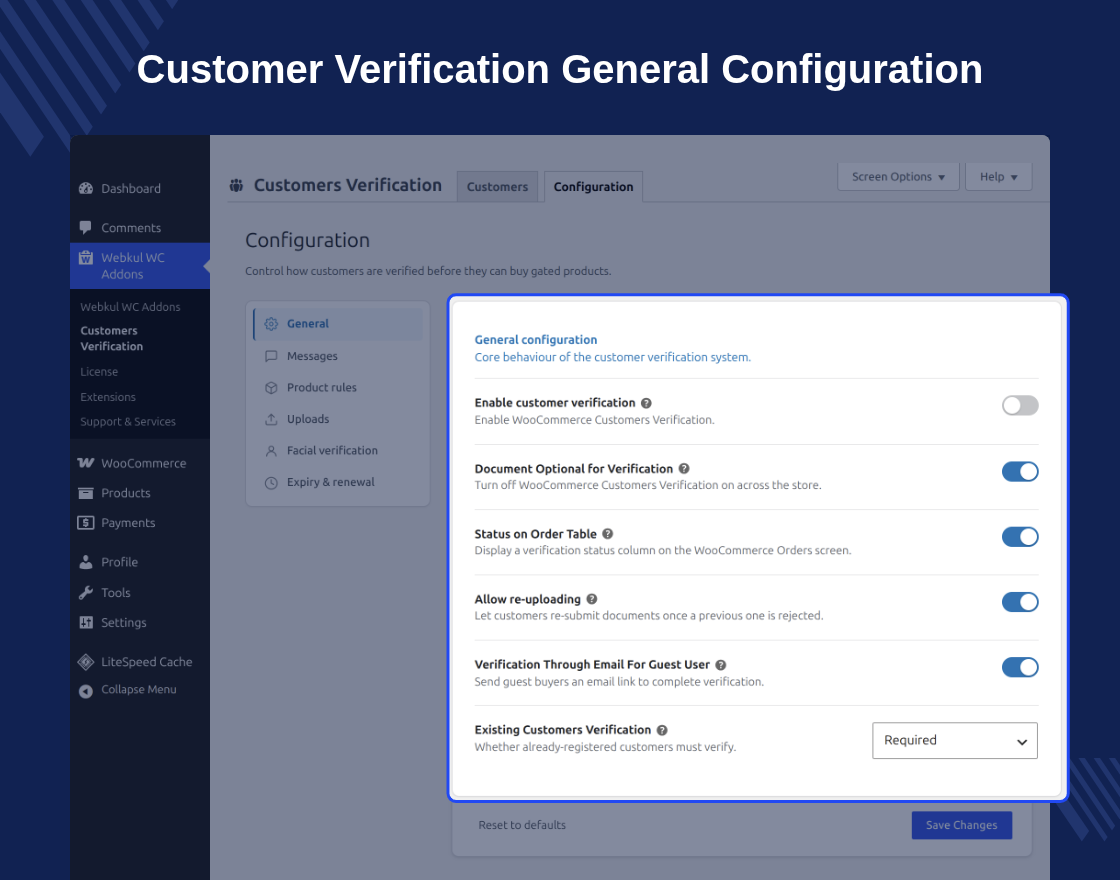
Task: Click the Facial verification person icon
Action: [271, 451]
